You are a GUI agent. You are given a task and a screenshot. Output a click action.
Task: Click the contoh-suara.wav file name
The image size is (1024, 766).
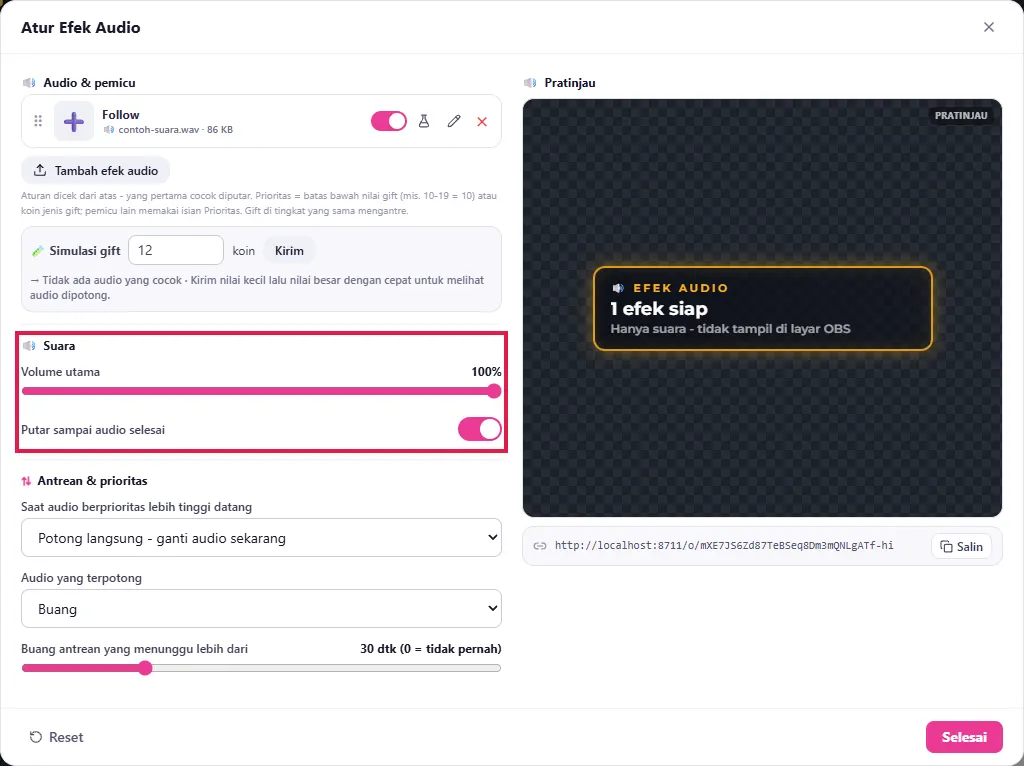coord(159,129)
